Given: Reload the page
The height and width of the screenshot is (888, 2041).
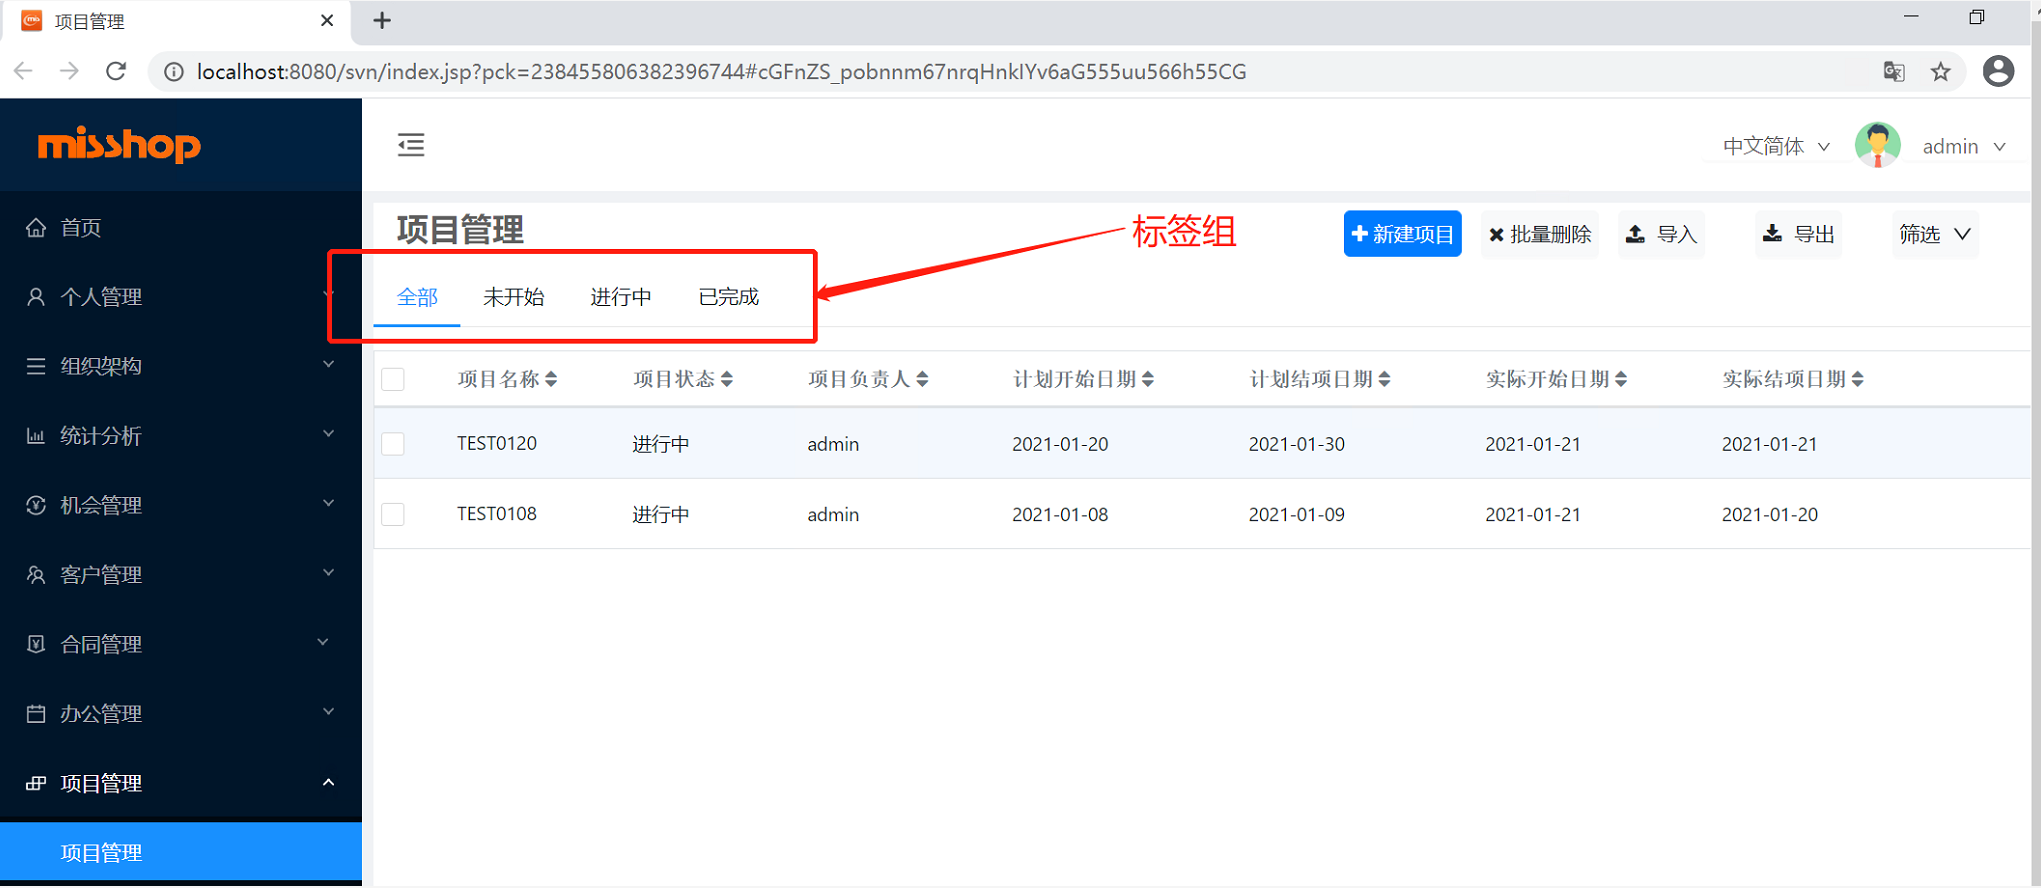Looking at the screenshot, I should [x=116, y=71].
